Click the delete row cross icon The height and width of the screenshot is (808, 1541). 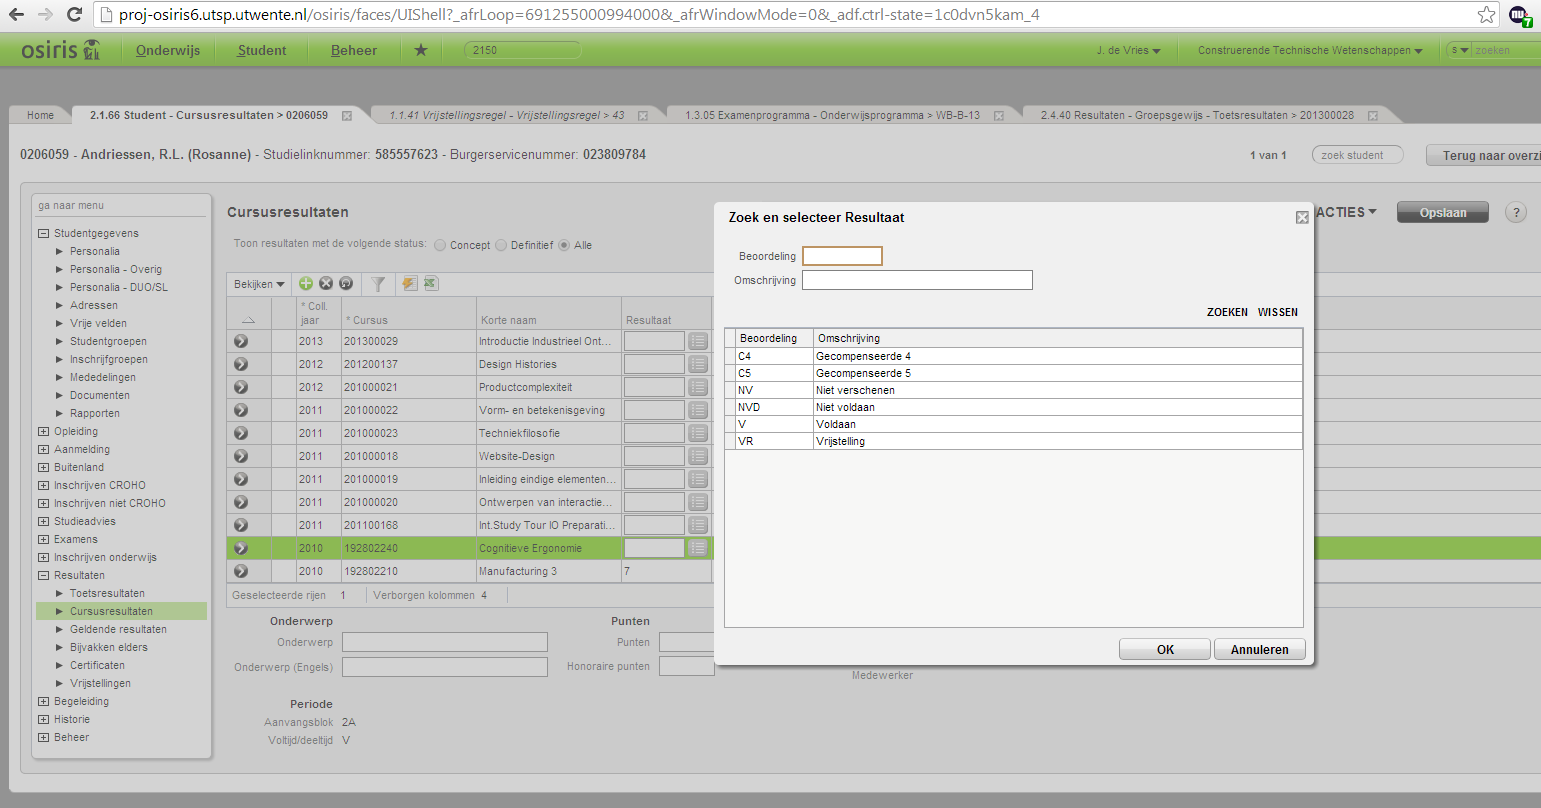(x=326, y=284)
